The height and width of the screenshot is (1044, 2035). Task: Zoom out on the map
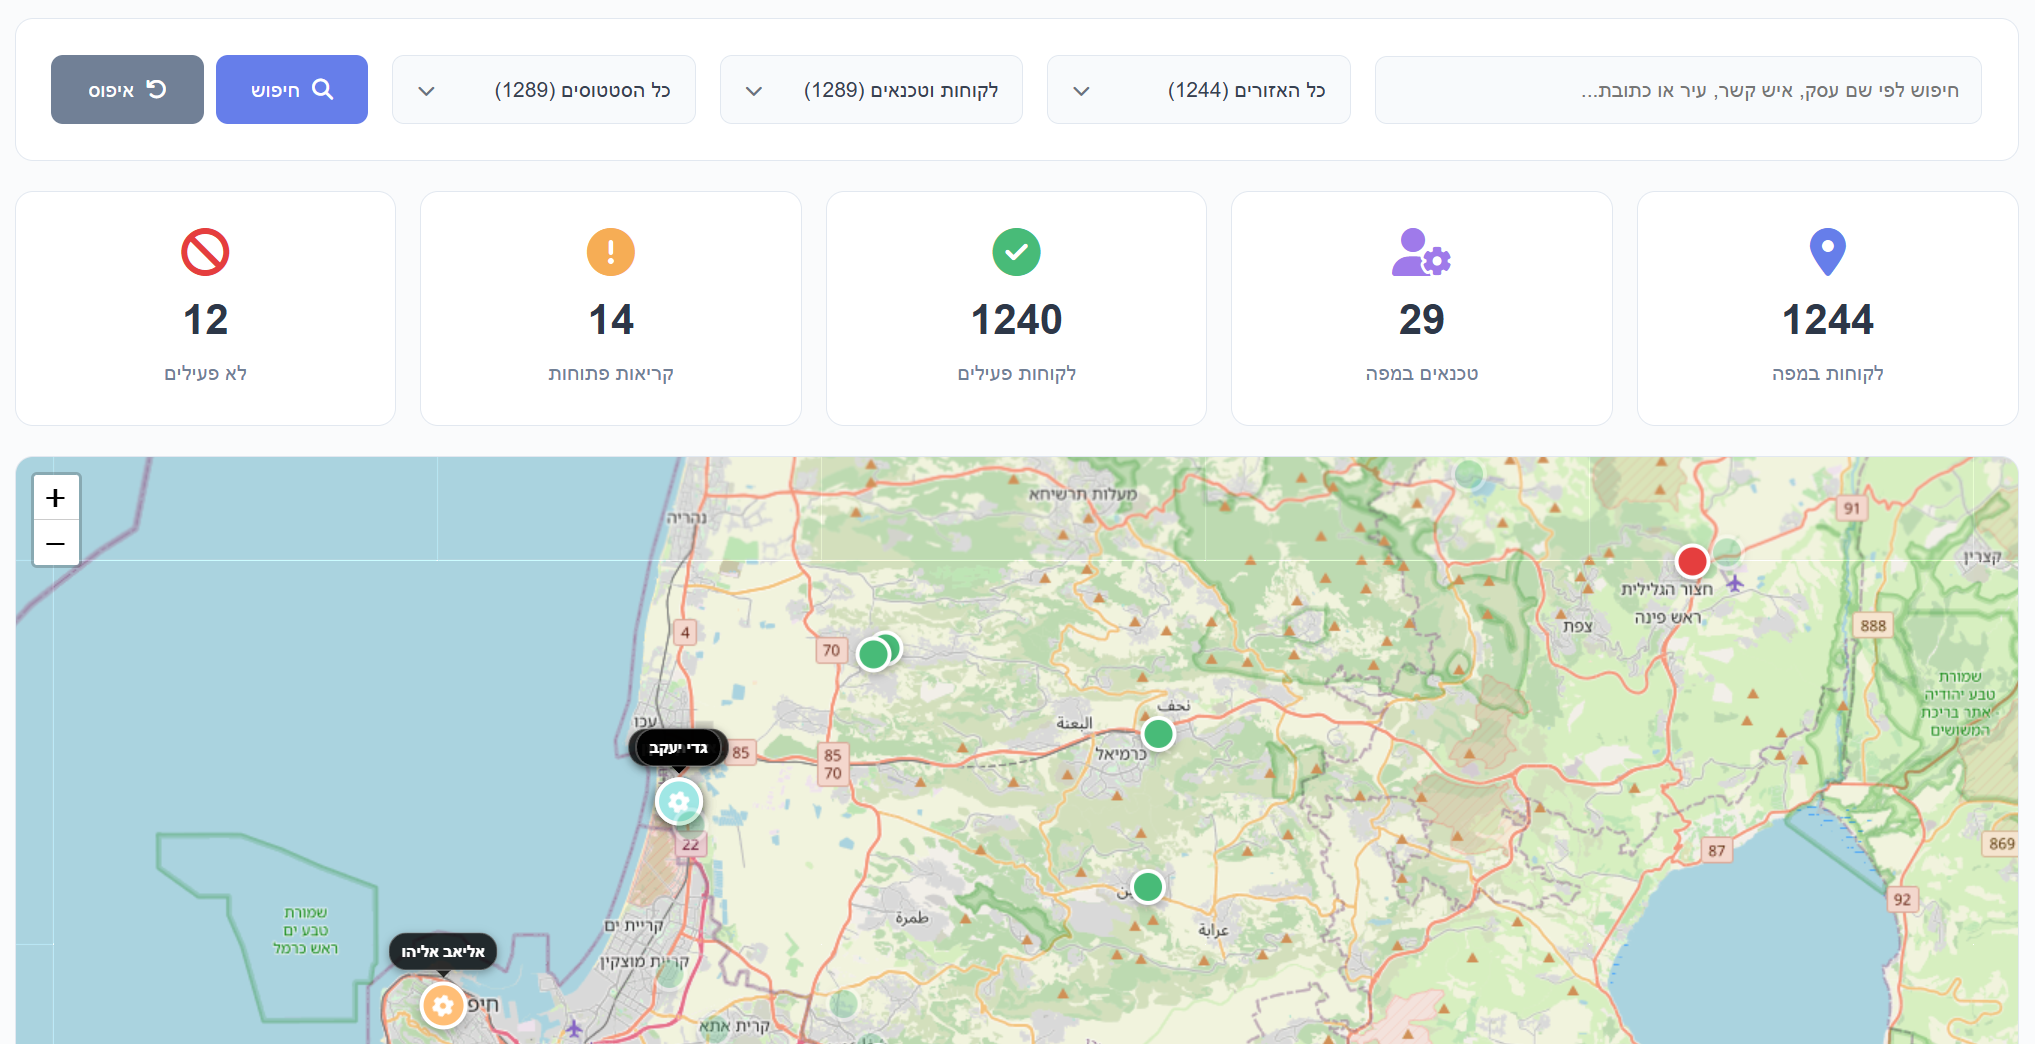[56, 543]
